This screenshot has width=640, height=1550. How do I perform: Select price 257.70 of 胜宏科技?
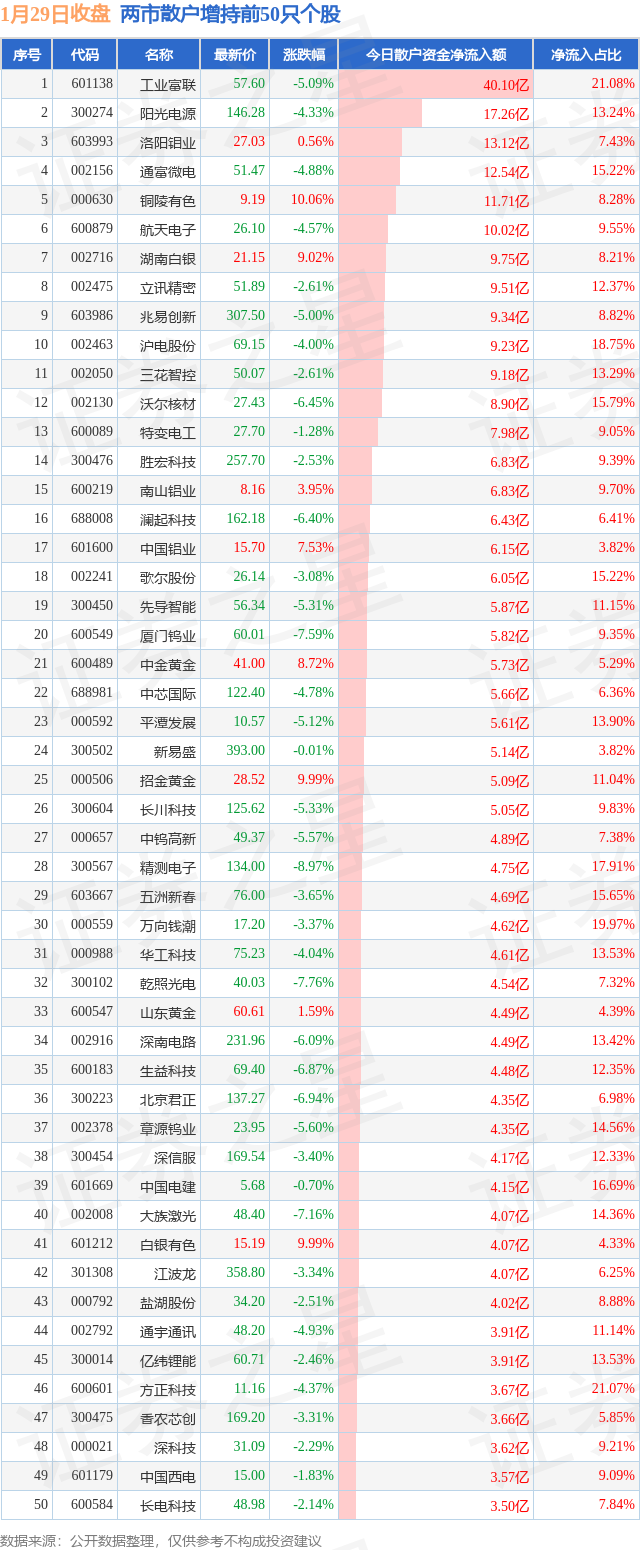point(246,461)
